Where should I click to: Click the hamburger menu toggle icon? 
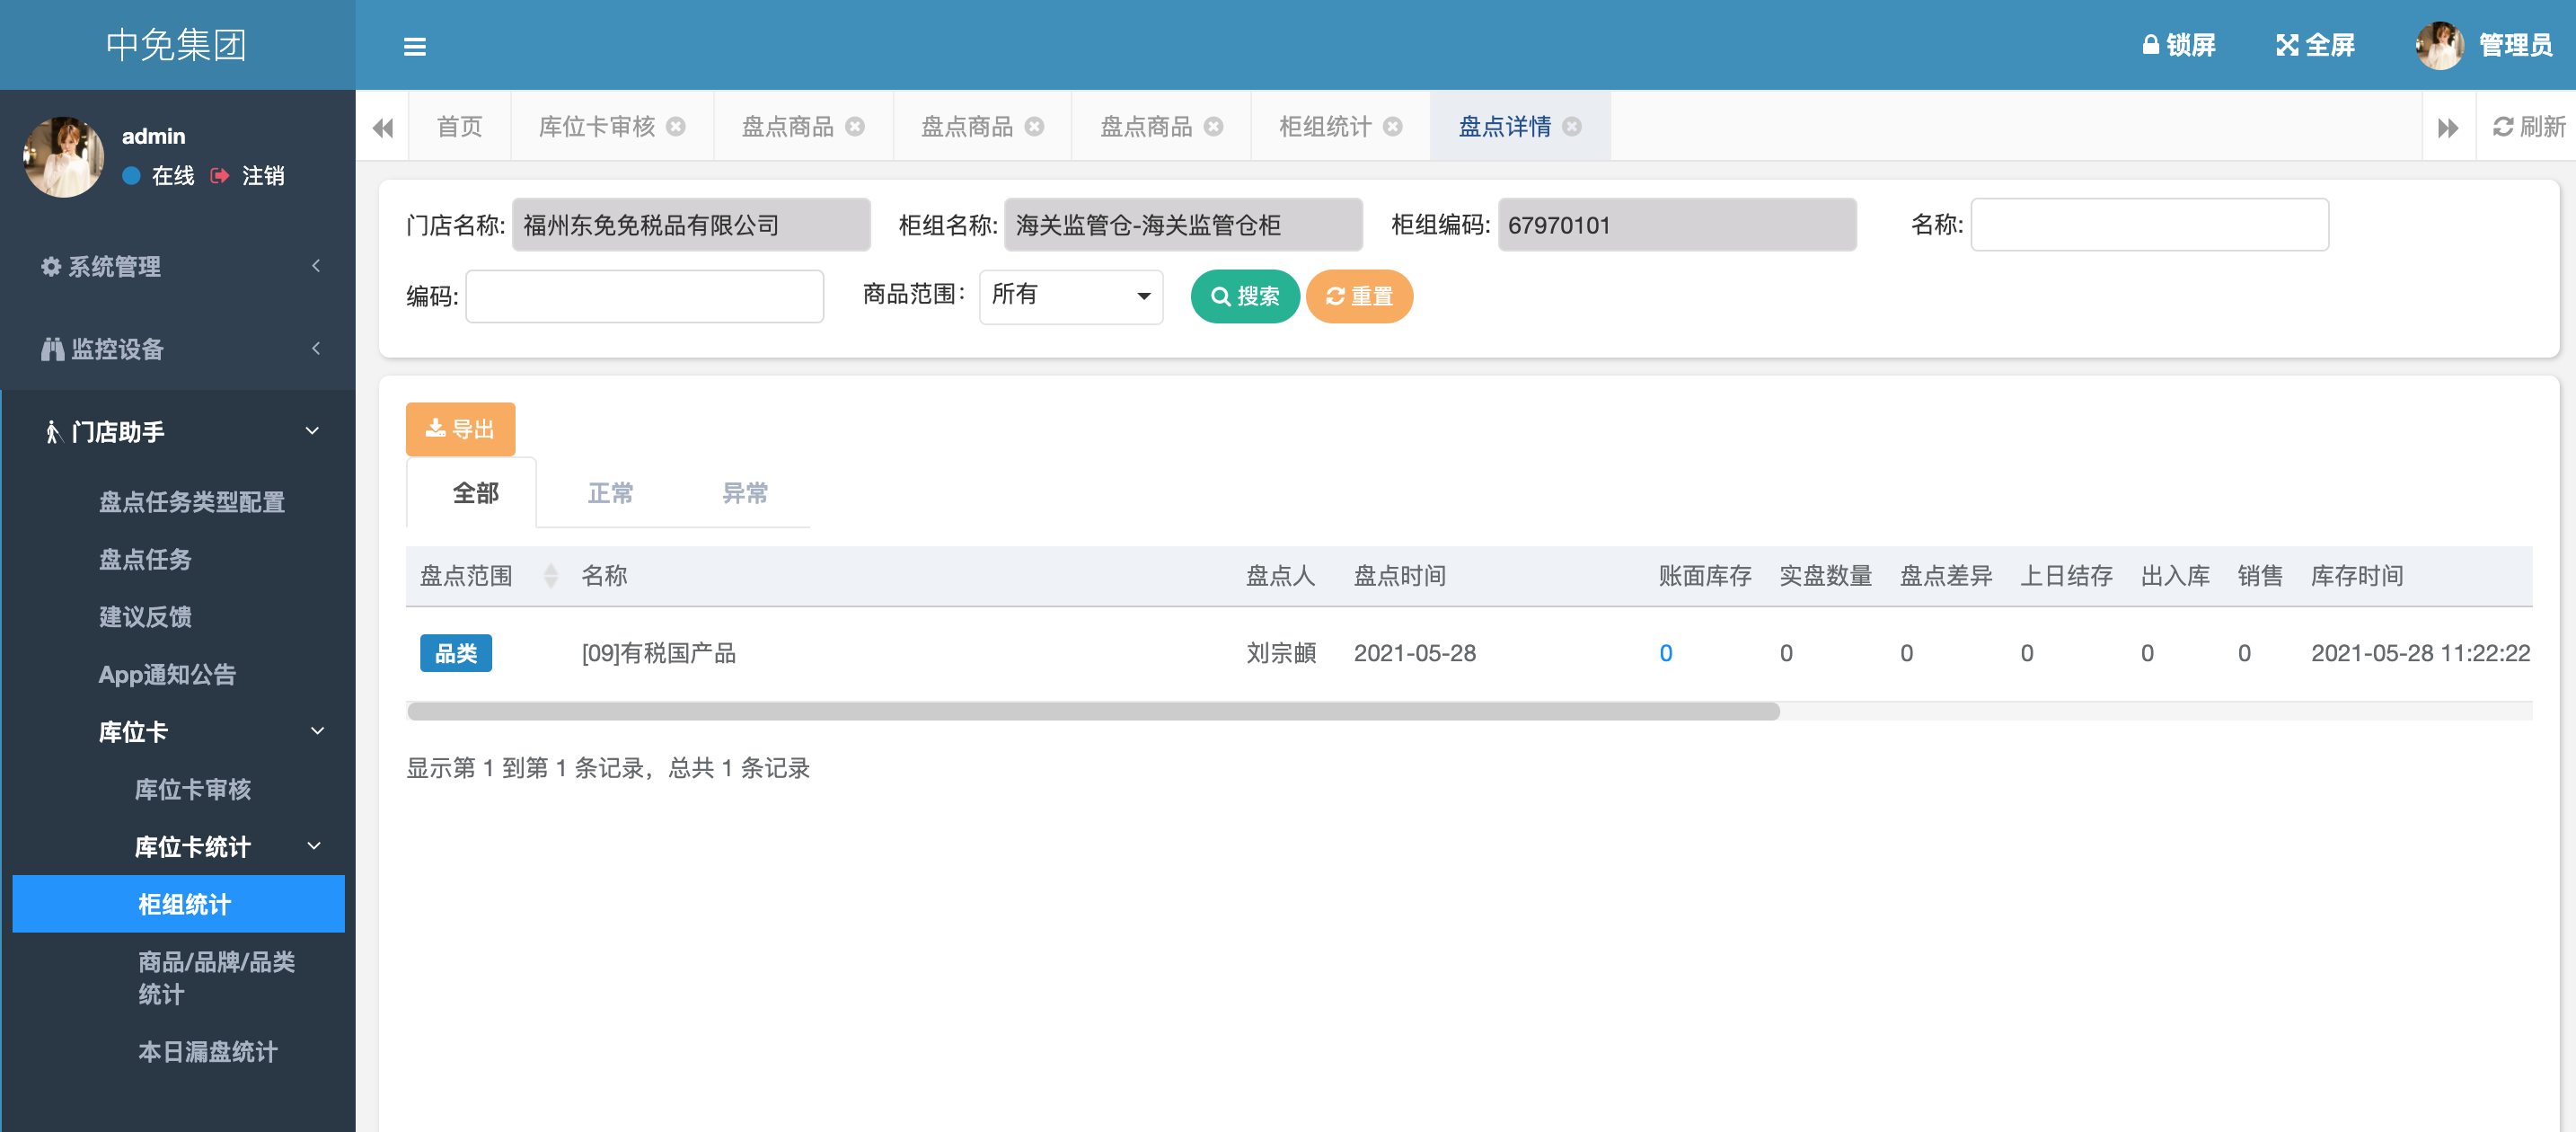(x=414, y=46)
